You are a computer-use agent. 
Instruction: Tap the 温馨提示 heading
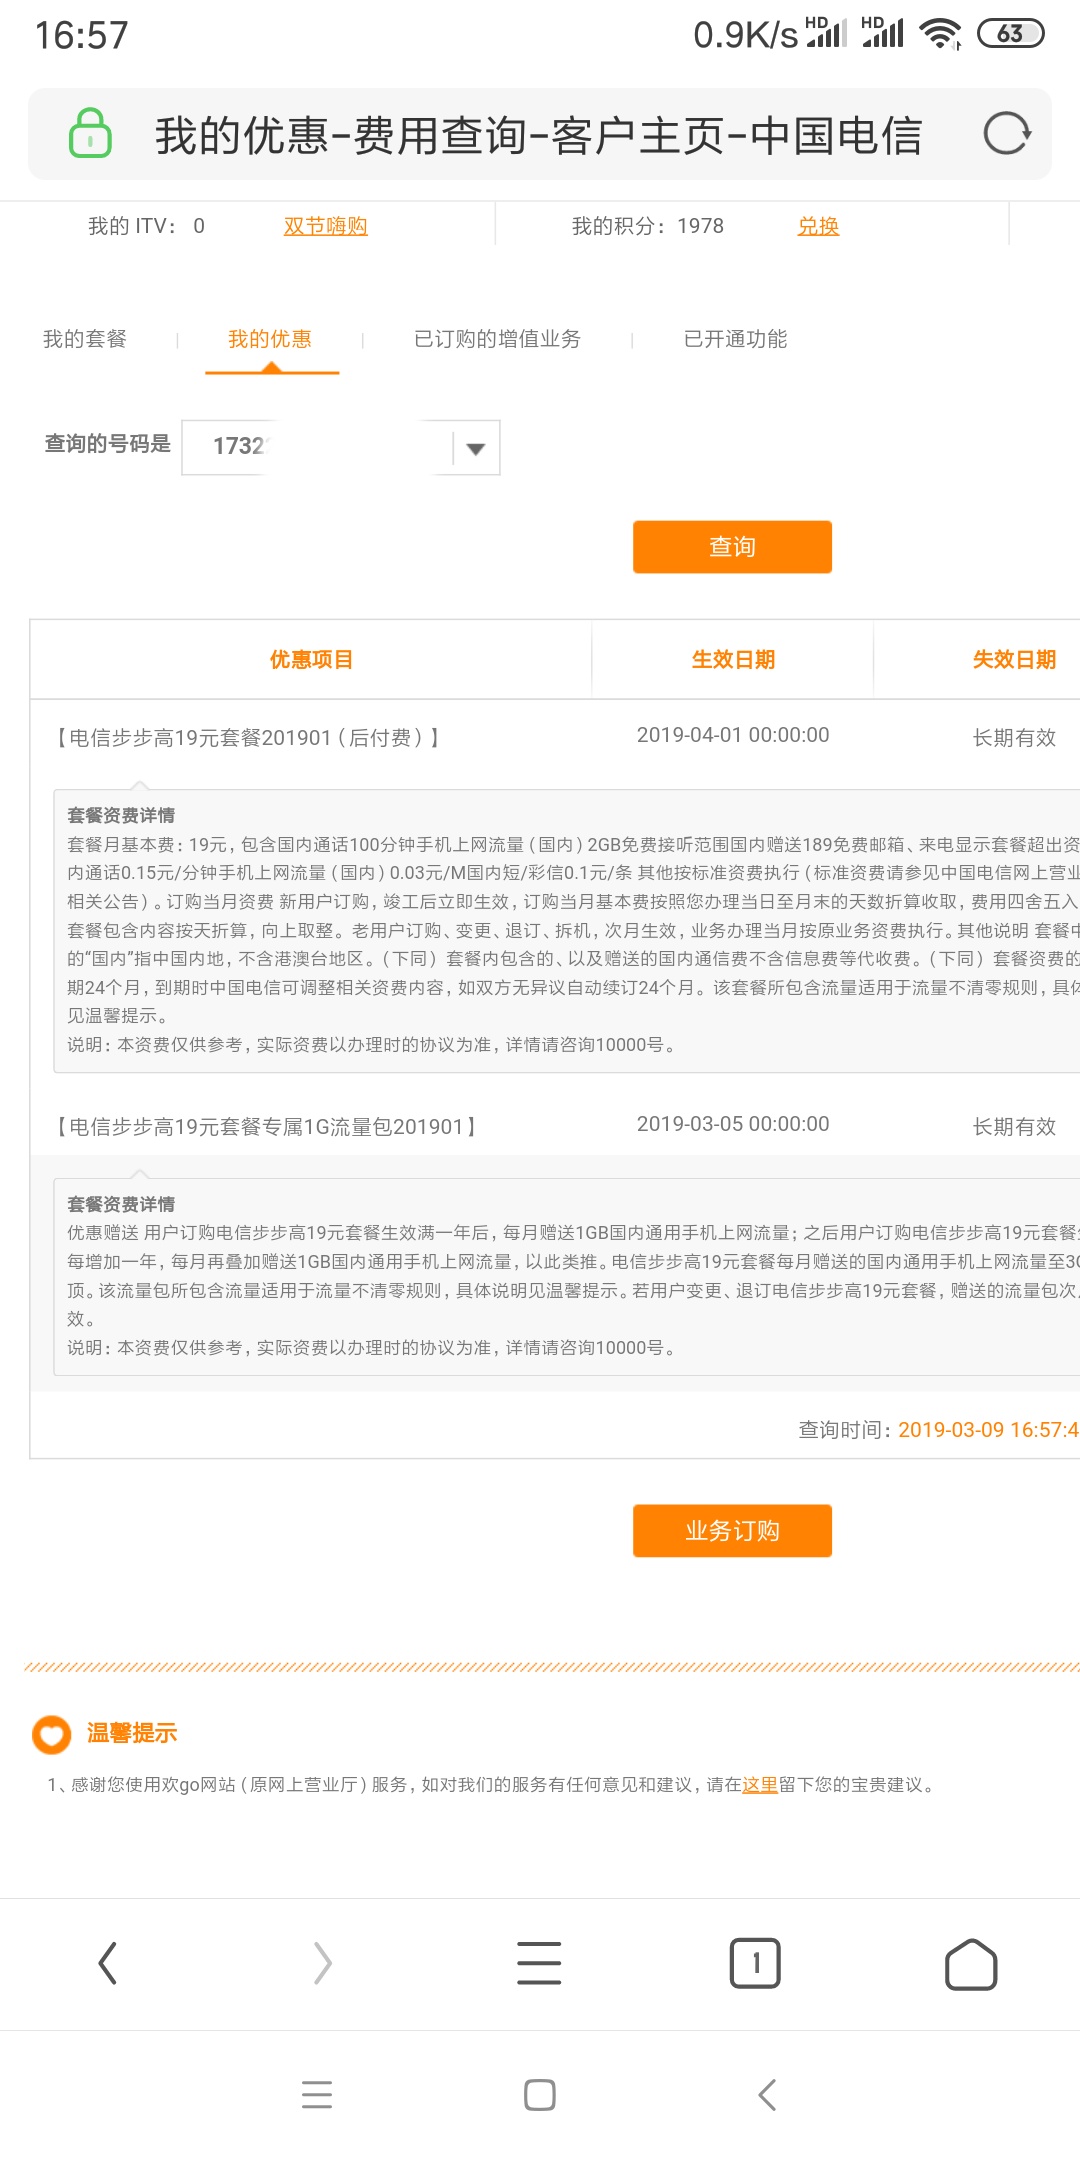[x=132, y=1733]
